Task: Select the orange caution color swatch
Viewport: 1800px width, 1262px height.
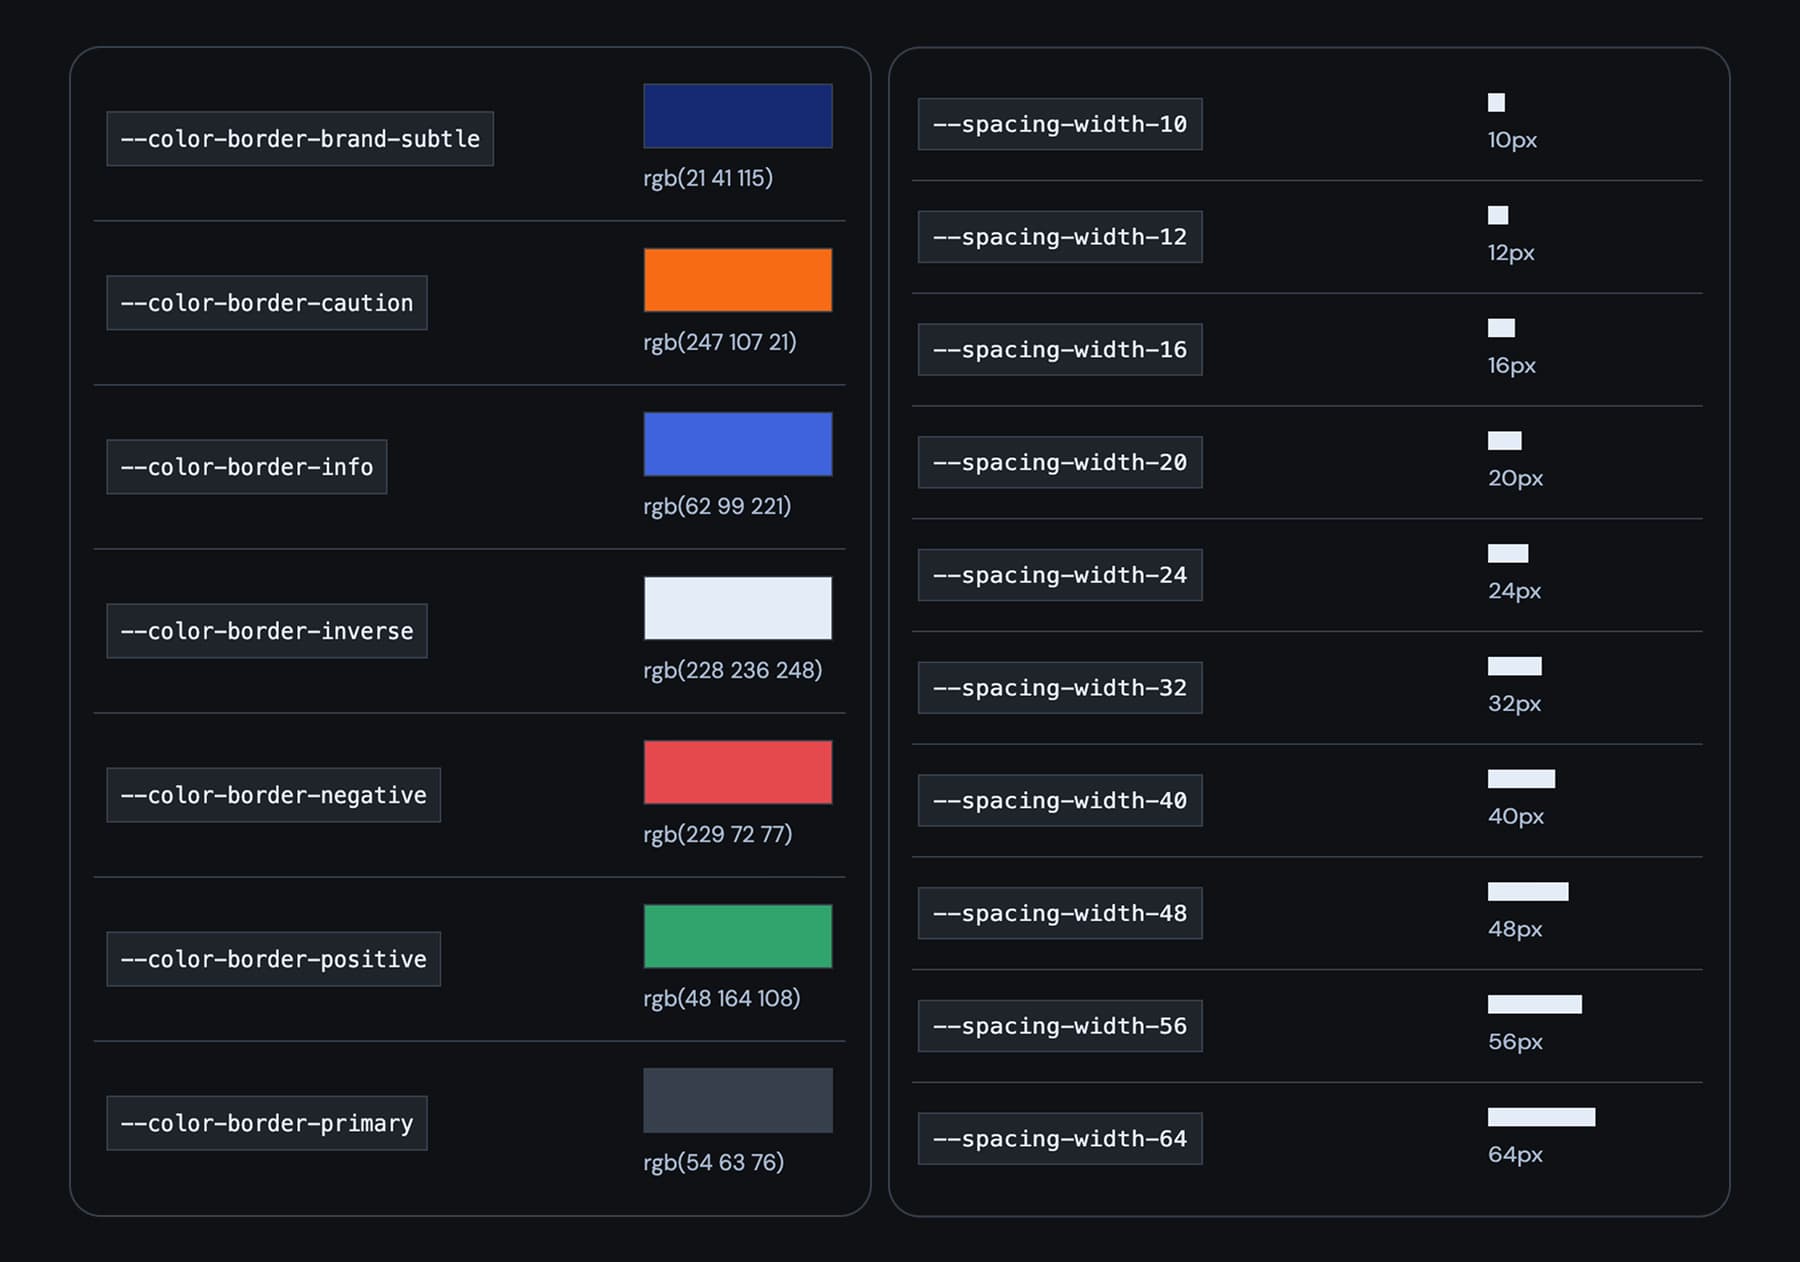Action: [737, 279]
